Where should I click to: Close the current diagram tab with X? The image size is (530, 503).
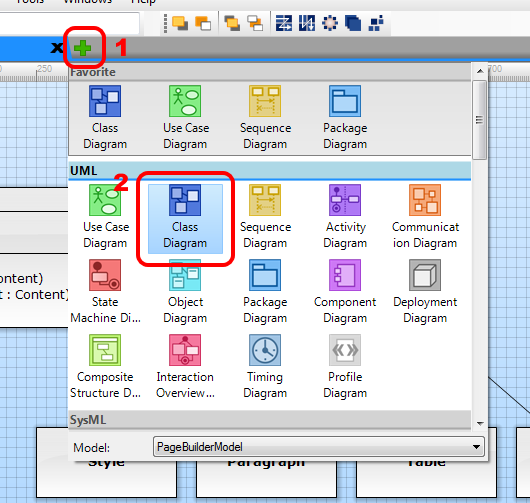point(56,48)
